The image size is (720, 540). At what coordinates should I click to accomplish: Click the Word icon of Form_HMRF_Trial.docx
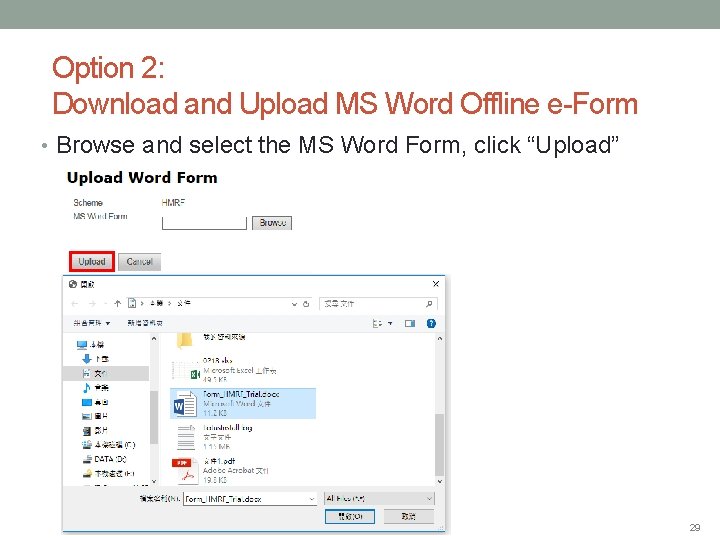pos(185,403)
